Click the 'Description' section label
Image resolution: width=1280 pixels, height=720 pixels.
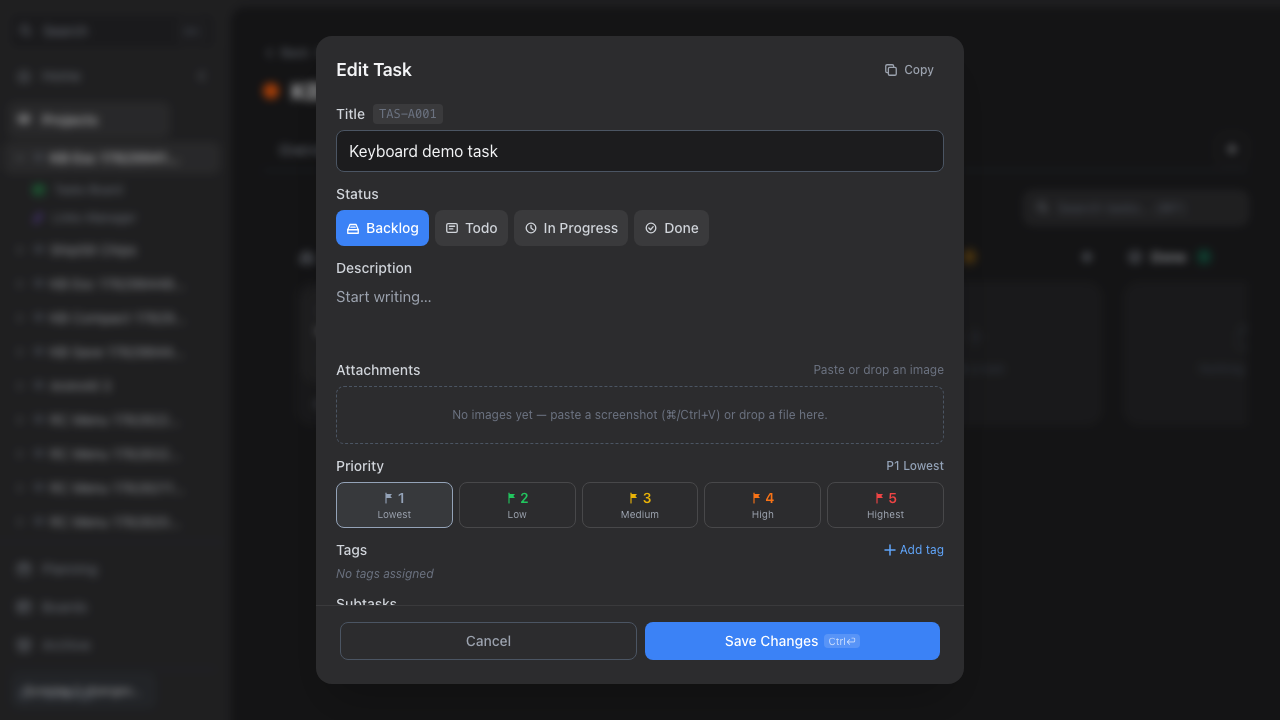(374, 268)
